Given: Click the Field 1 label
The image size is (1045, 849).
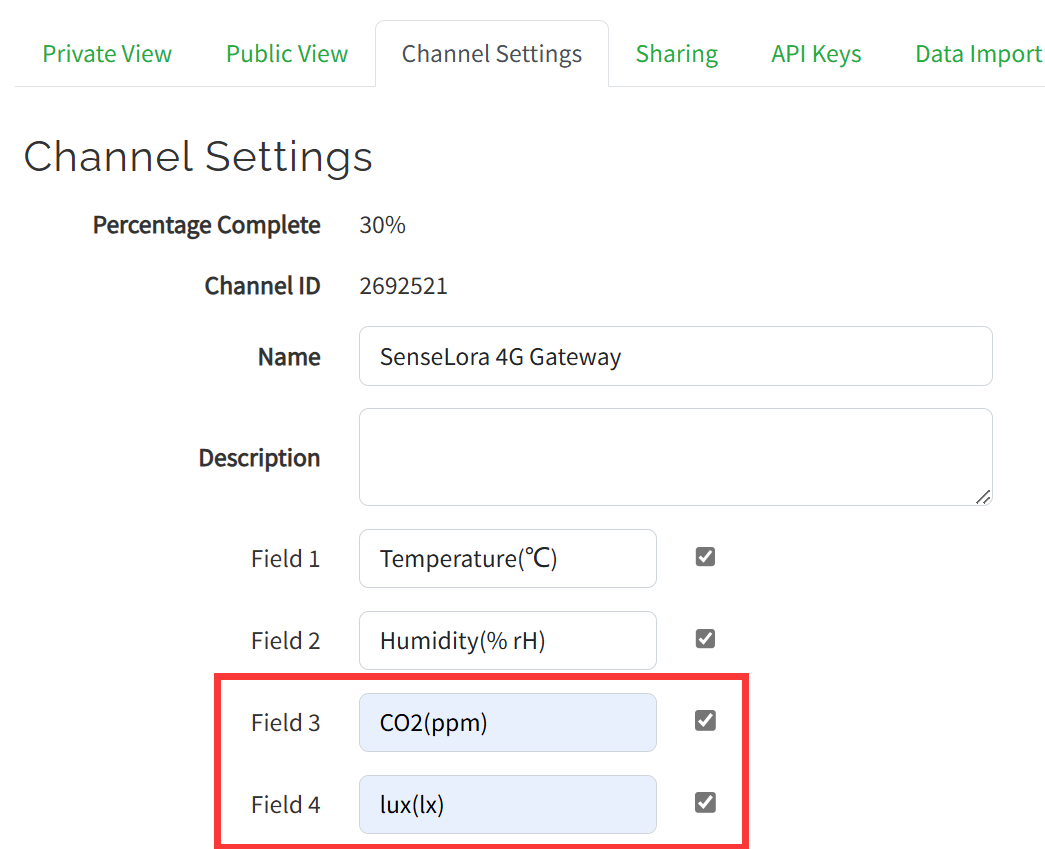Looking at the screenshot, I should pyautogui.click(x=285, y=559).
